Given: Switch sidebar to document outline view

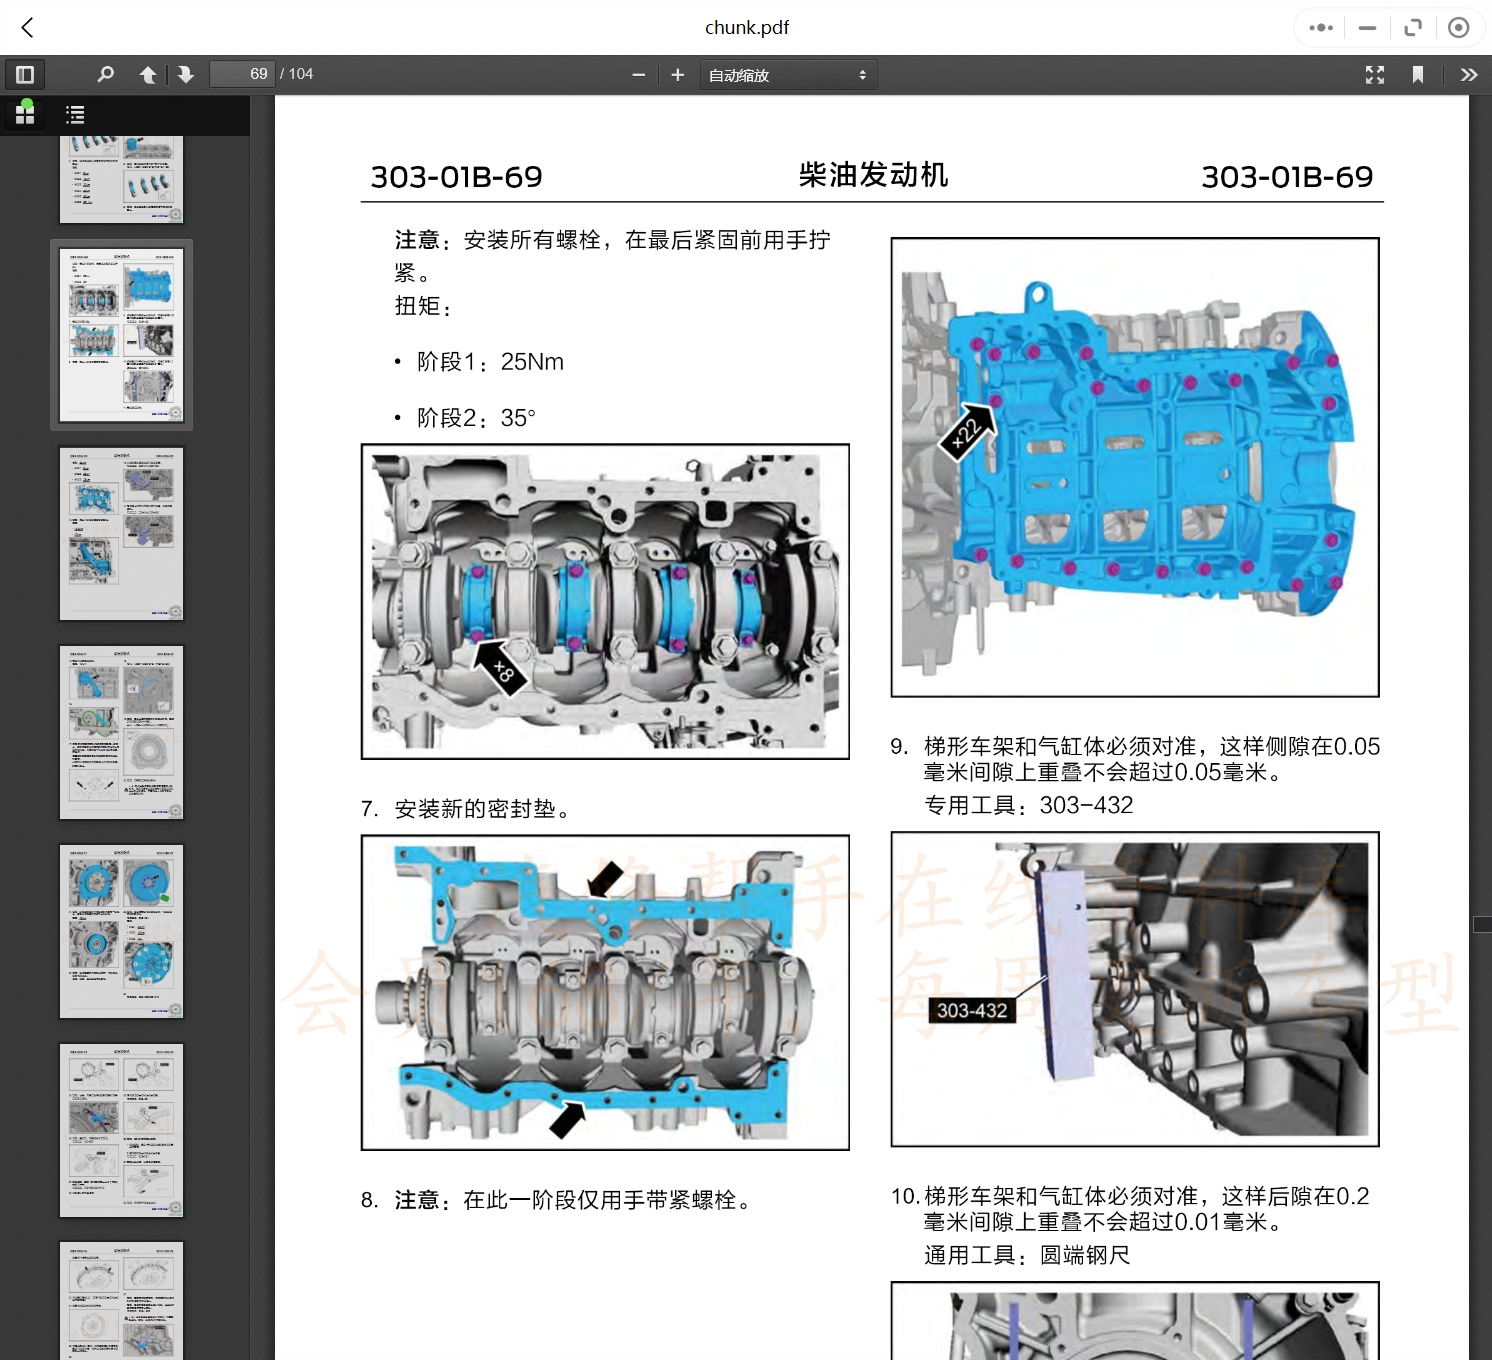Looking at the screenshot, I should coord(75,113).
